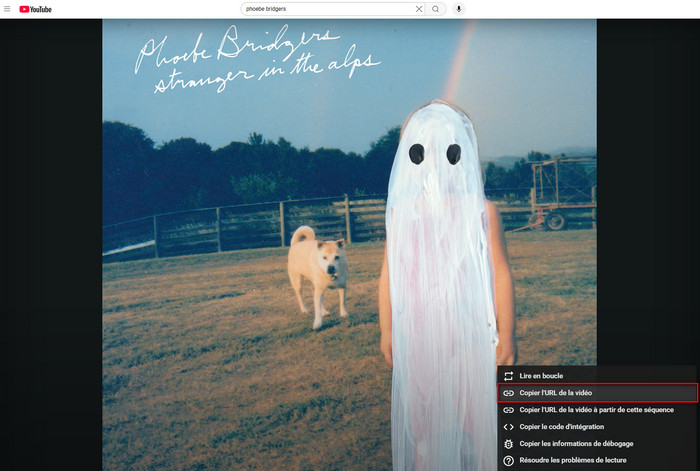Click the debug bug icon
This screenshot has height=471, width=700.
click(508, 444)
